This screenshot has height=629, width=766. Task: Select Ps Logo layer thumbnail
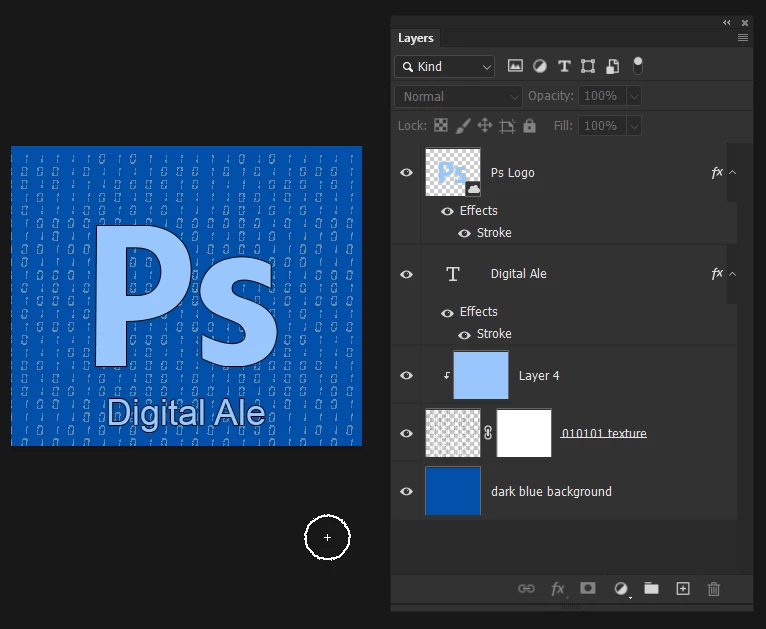453,172
